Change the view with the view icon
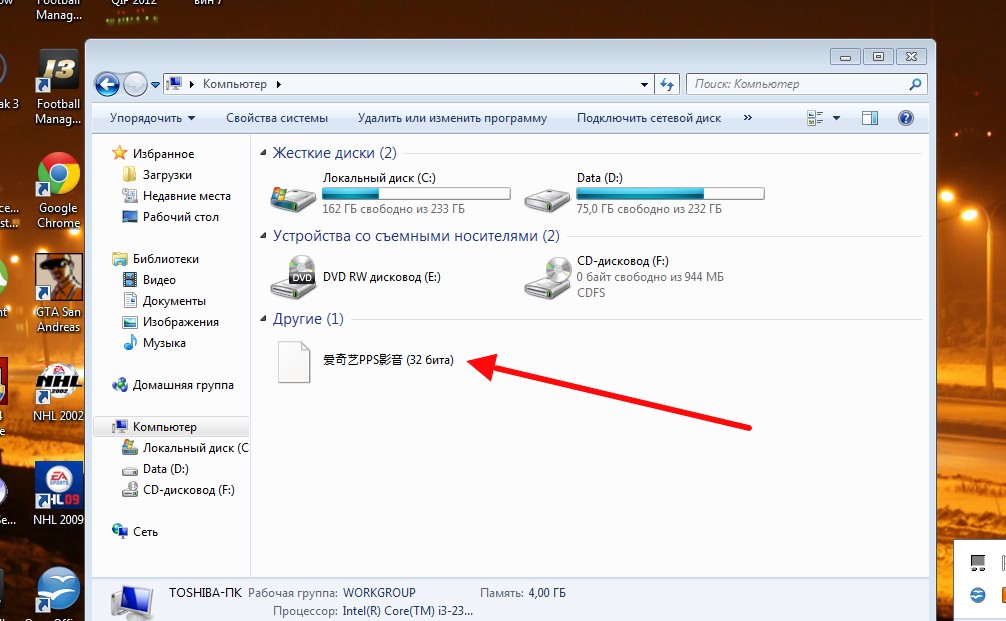 (x=815, y=118)
